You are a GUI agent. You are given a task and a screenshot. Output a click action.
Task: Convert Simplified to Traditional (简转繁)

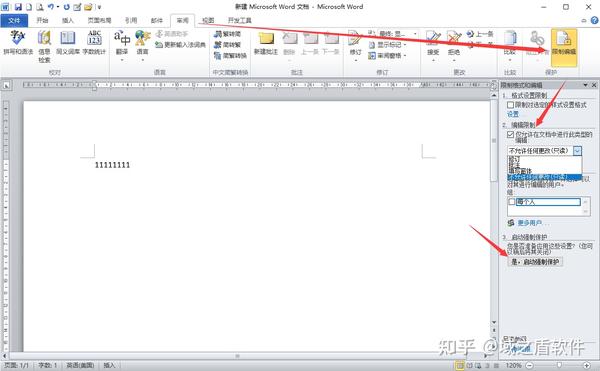[x=227, y=45]
